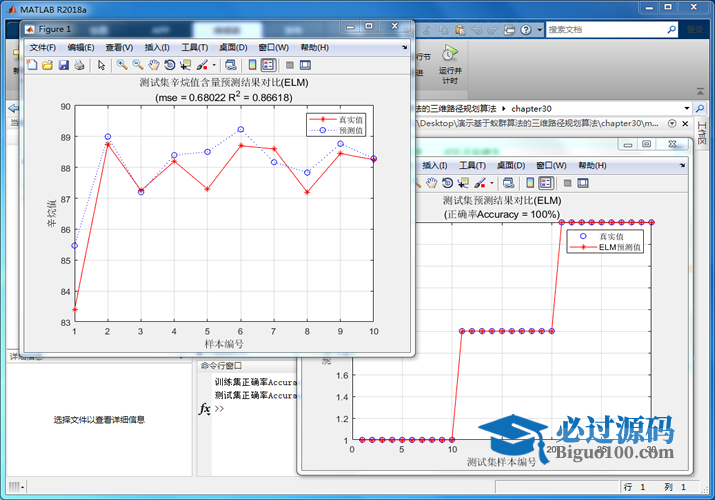Insert Colorbar icon in second figure
The width and height of the screenshot is (715, 500).
click(x=530, y=183)
